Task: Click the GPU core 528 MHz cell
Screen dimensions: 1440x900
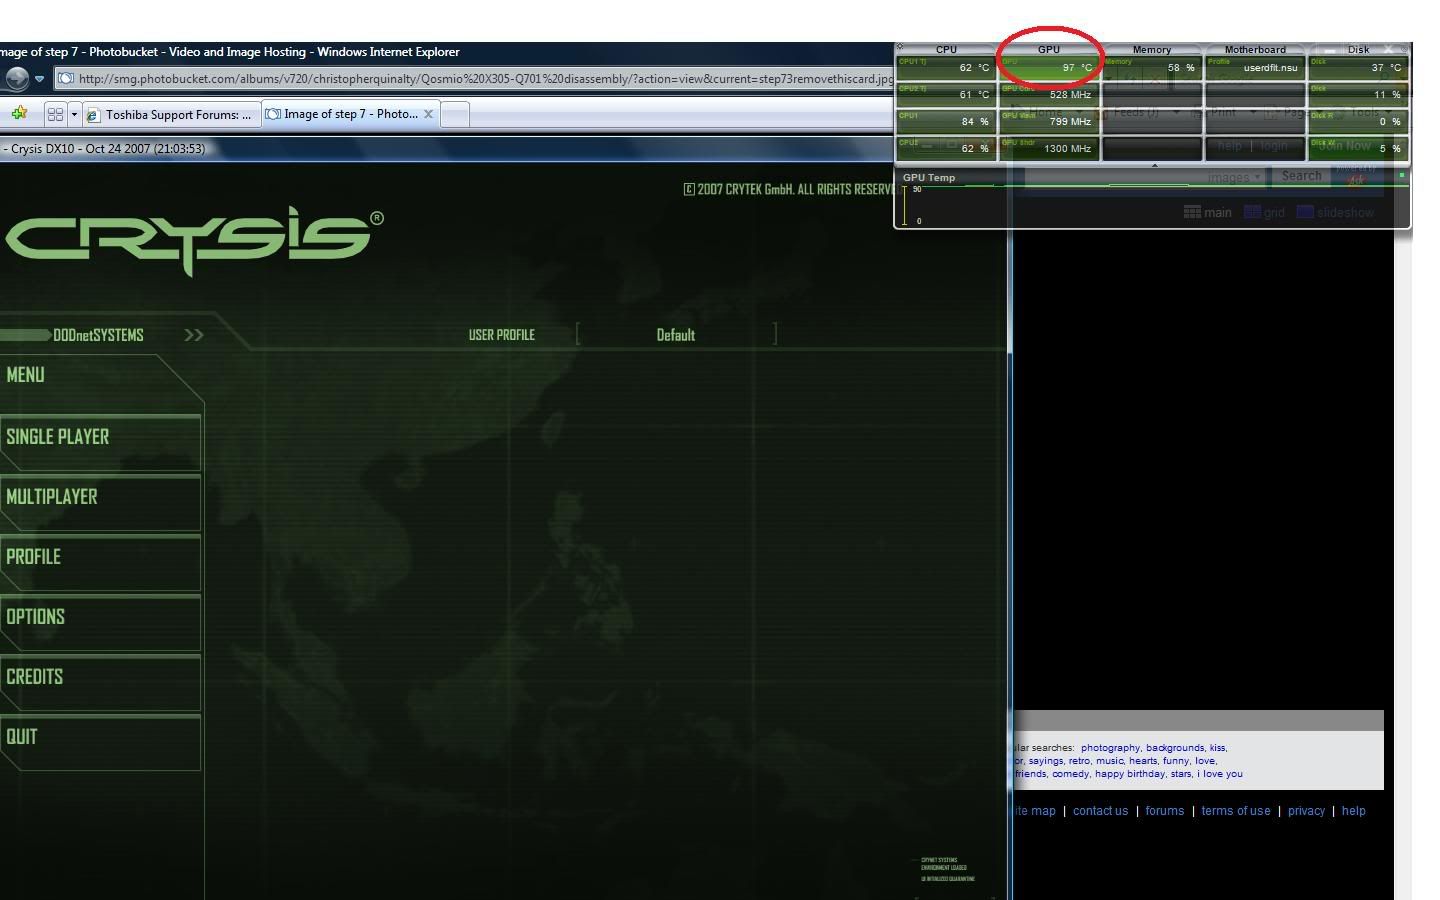Action: point(1049,95)
